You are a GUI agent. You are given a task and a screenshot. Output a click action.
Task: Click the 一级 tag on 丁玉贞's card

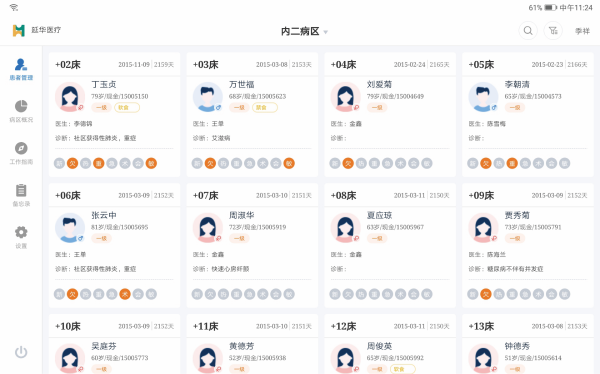point(101,108)
